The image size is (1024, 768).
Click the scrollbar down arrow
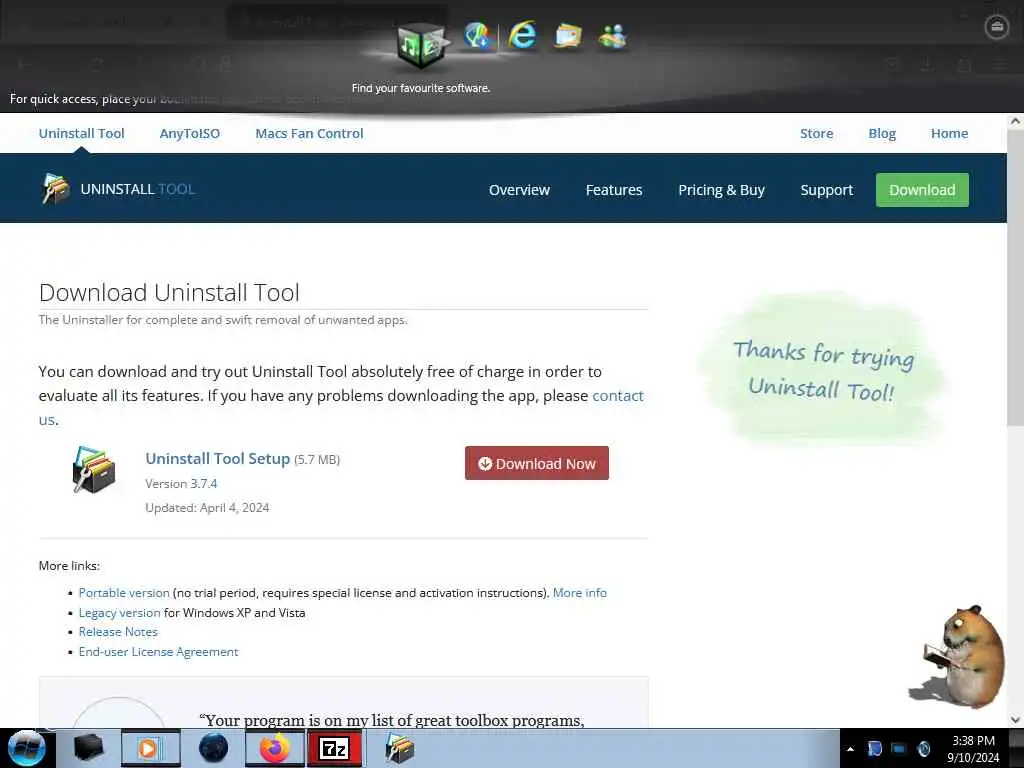tap(1015, 720)
